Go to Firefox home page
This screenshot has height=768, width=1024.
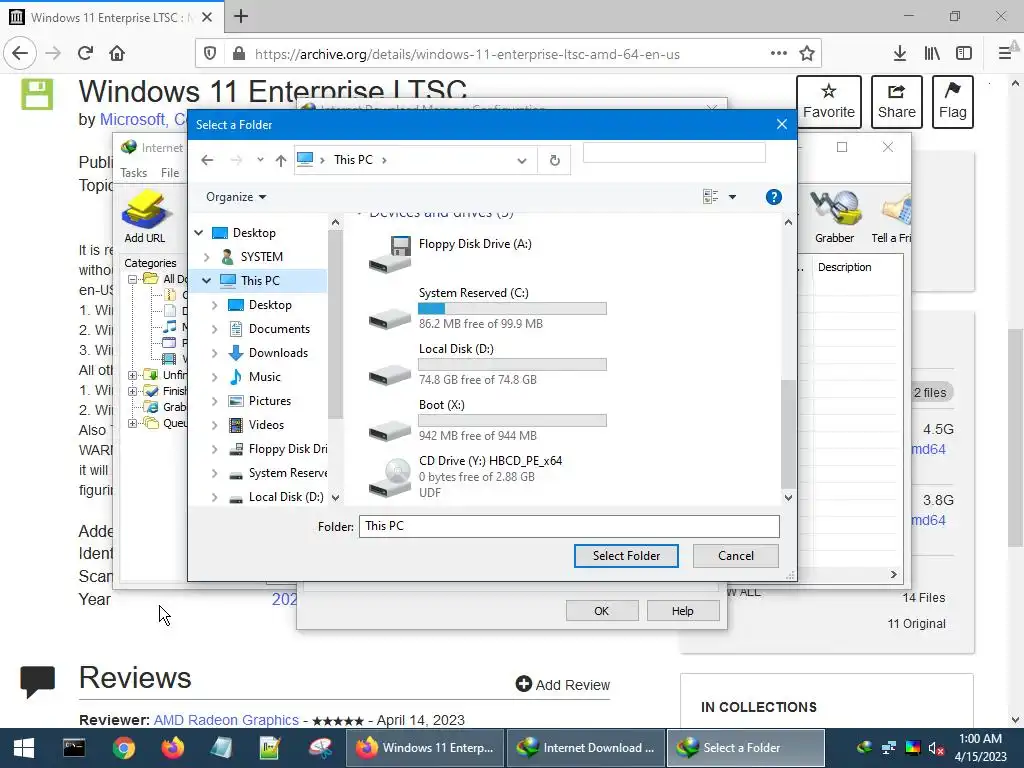(x=117, y=53)
